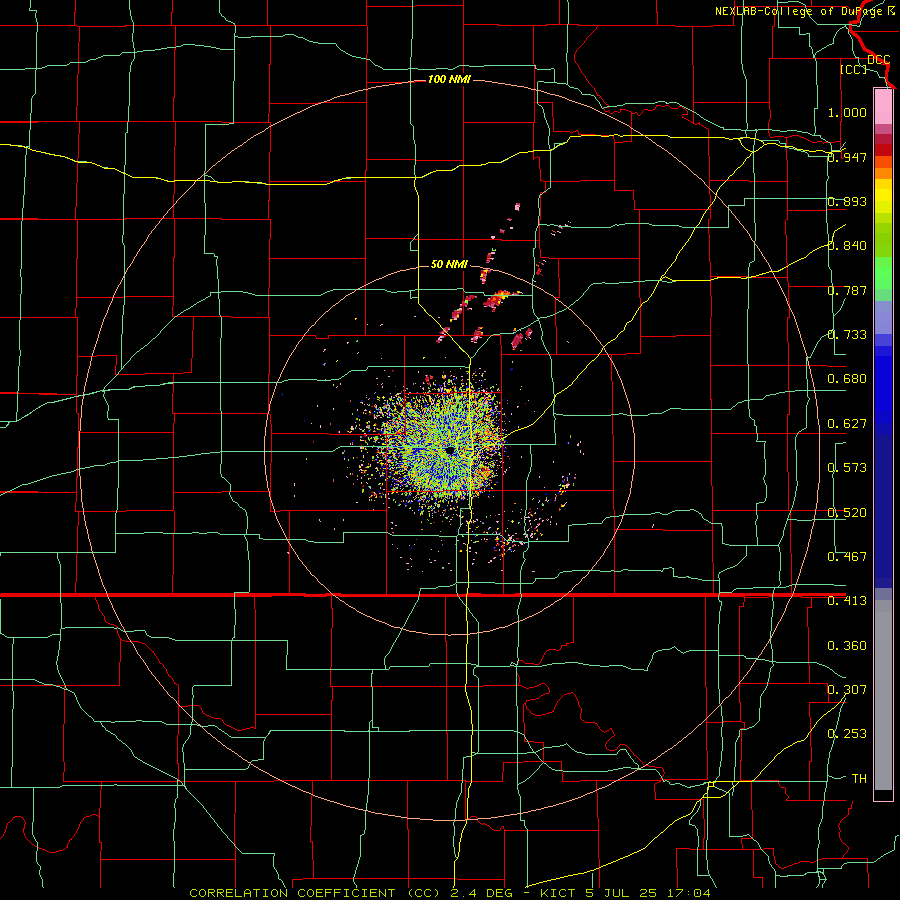This screenshot has height=900, width=900.
Task: Click the [CC] legend unit label
Action: pos(854,69)
